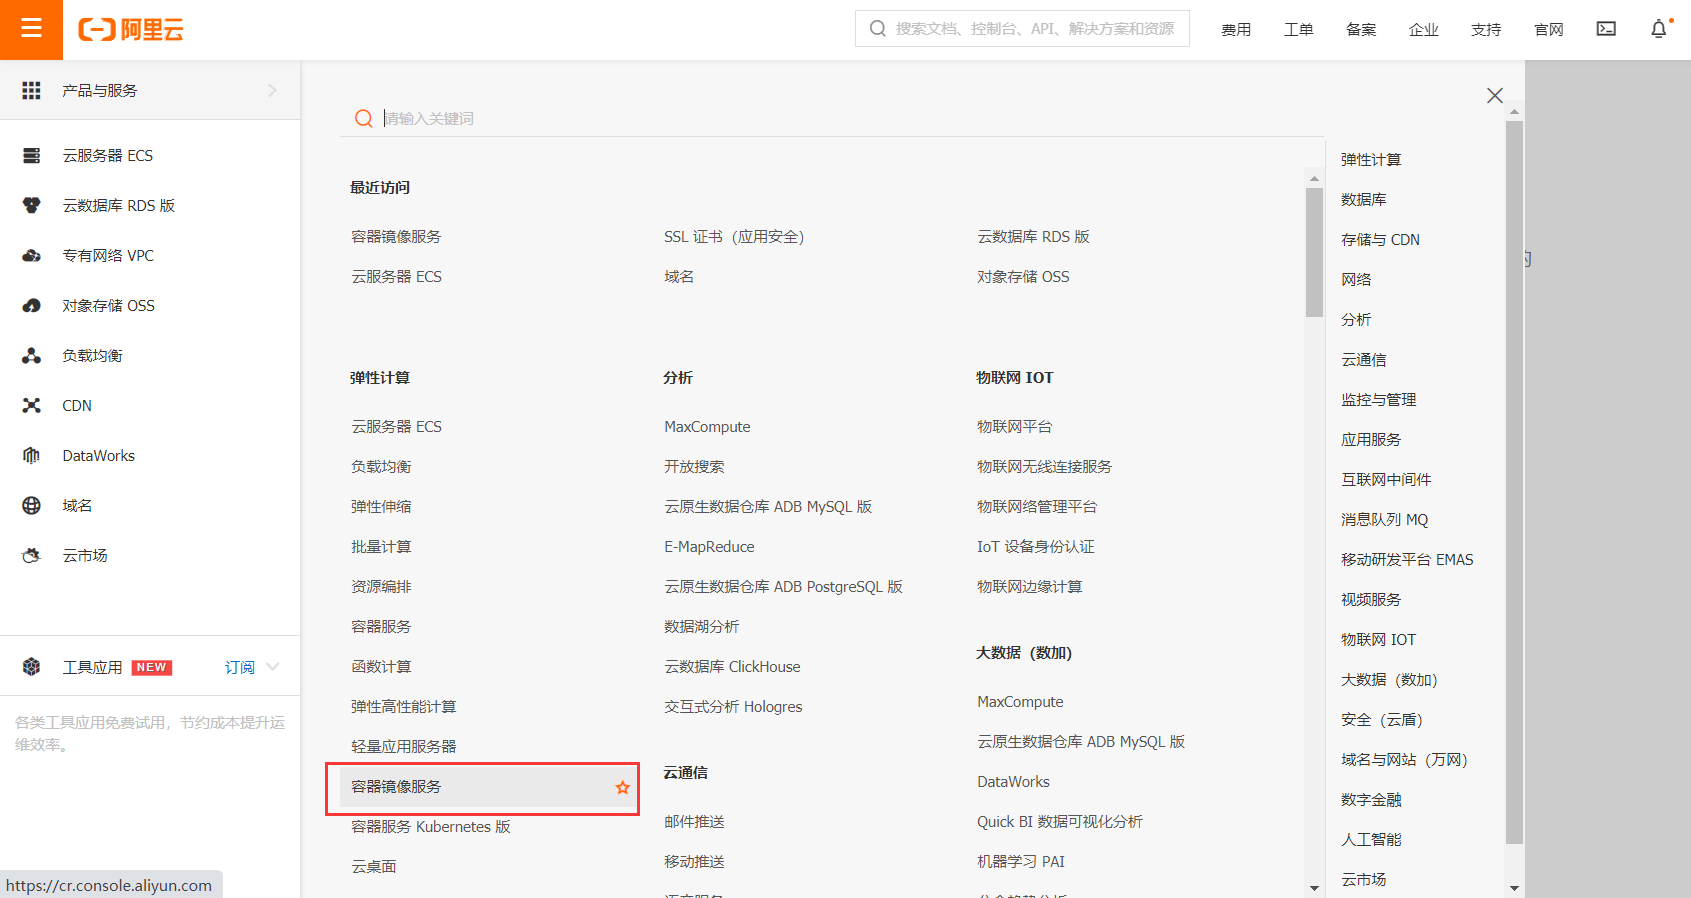
Task: Open 邮件推送 under 云通信
Action: point(694,822)
